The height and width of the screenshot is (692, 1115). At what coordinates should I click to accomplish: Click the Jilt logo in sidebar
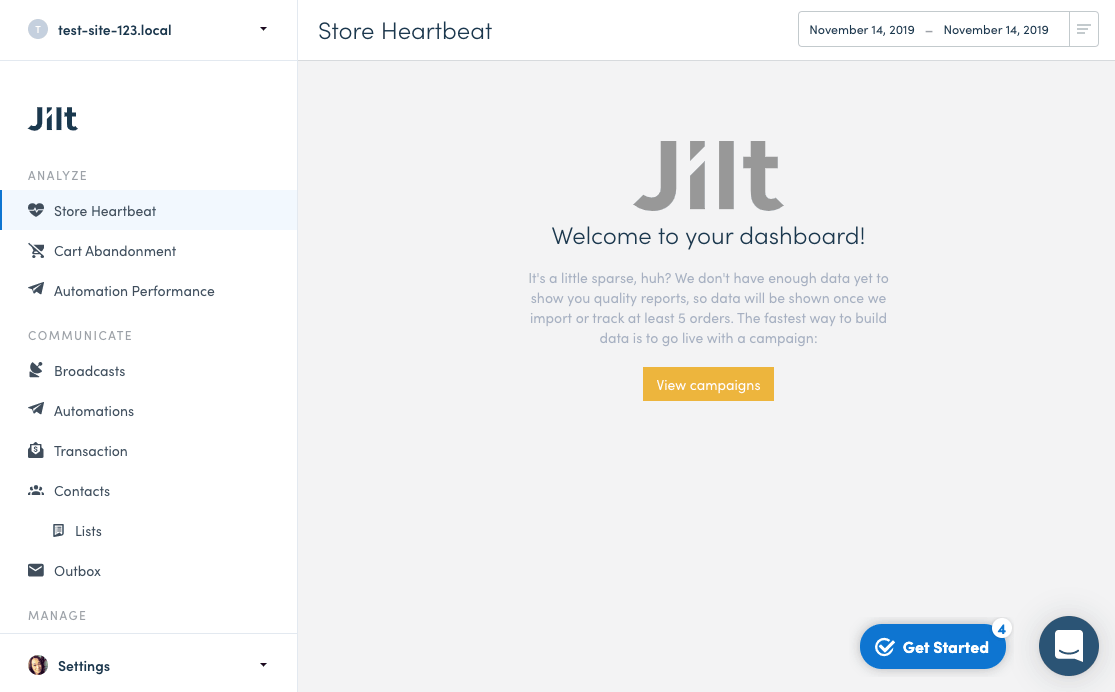pos(53,119)
